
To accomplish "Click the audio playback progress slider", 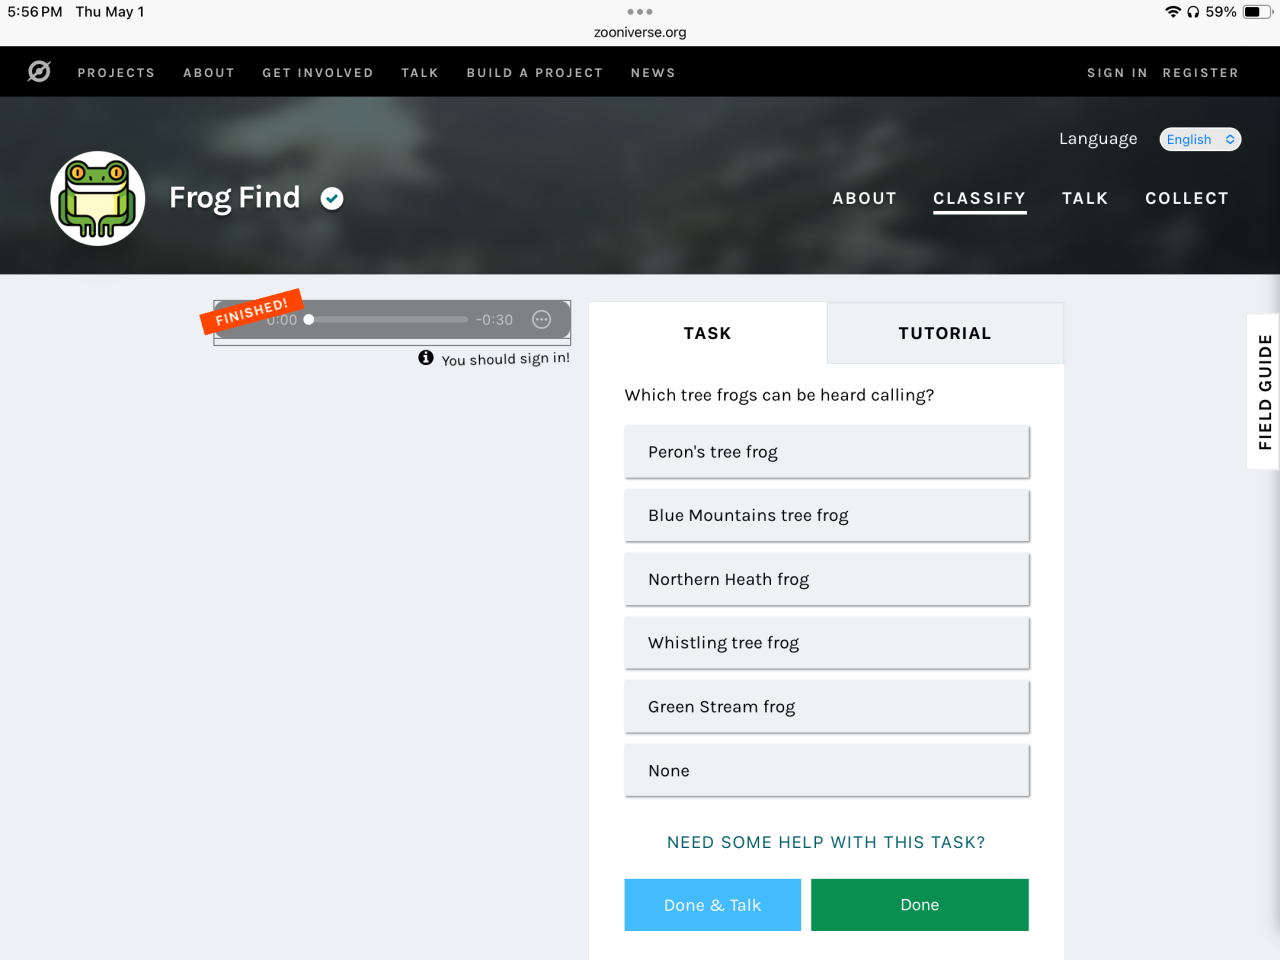I will [390, 320].
